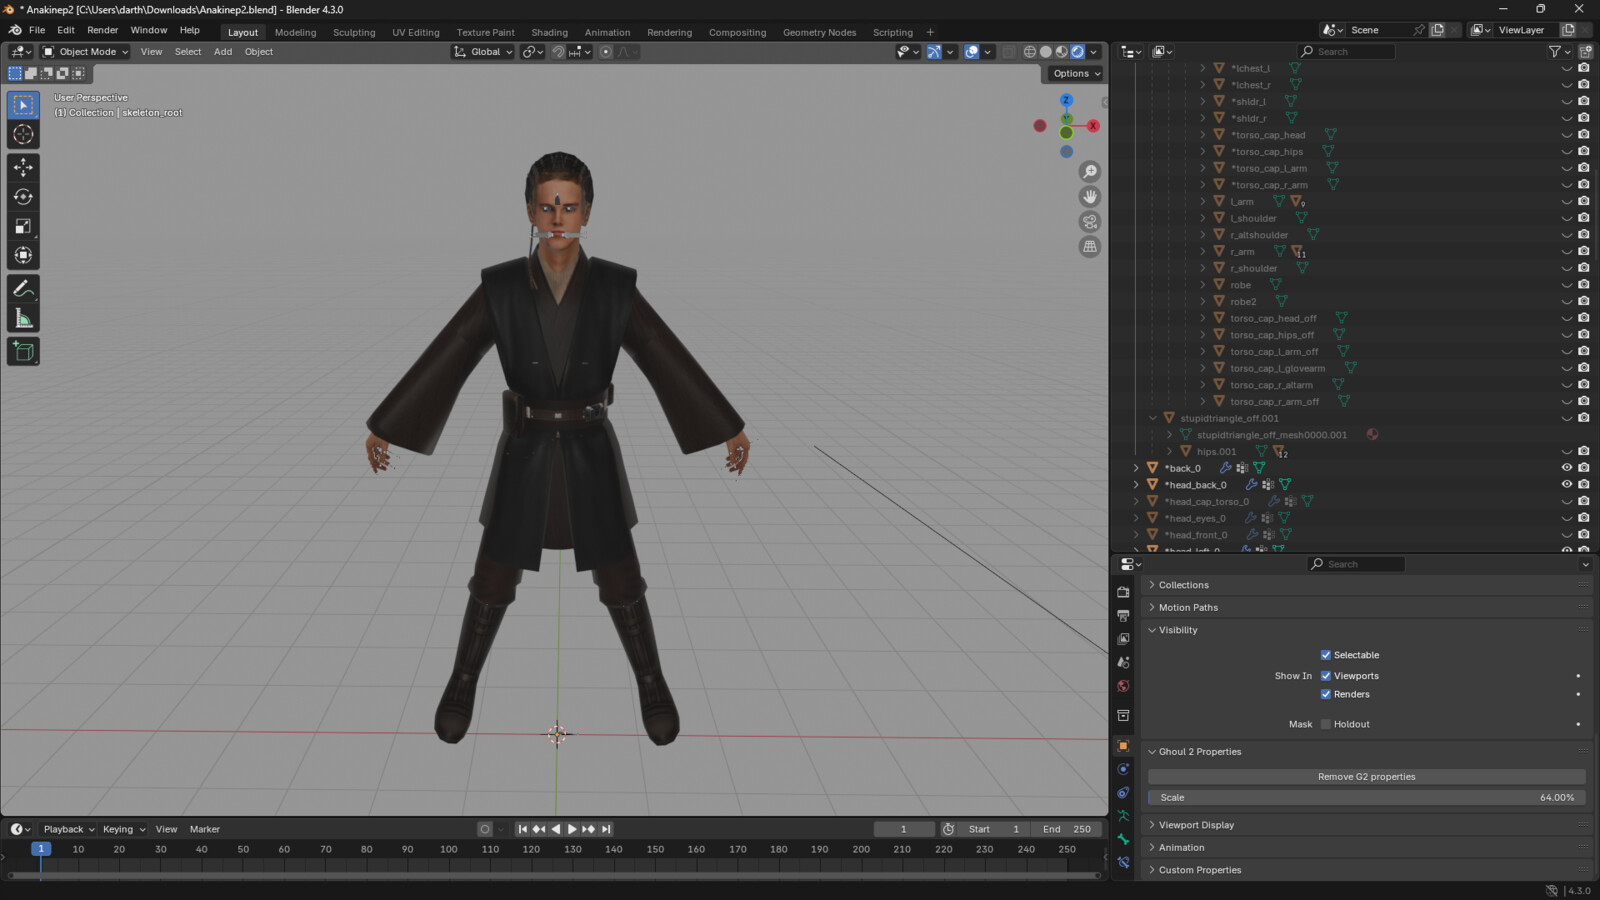The image size is (1600, 900).
Task: Switch to solid viewport shading
Action: point(1046,52)
